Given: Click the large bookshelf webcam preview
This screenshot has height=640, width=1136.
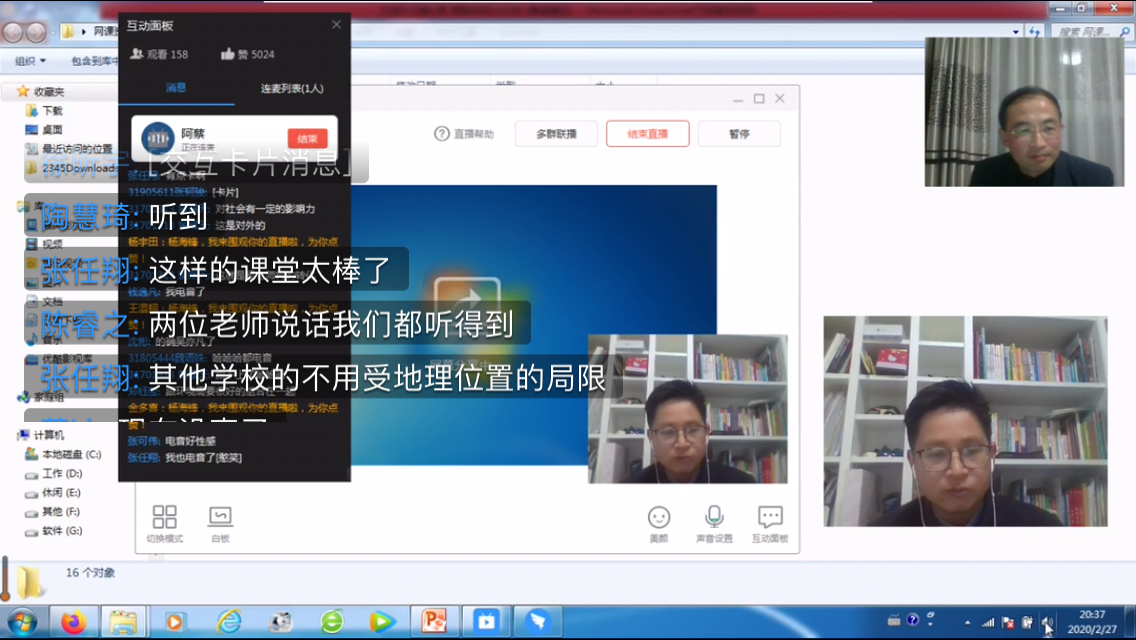Looking at the screenshot, I should [x=966, y=421].
